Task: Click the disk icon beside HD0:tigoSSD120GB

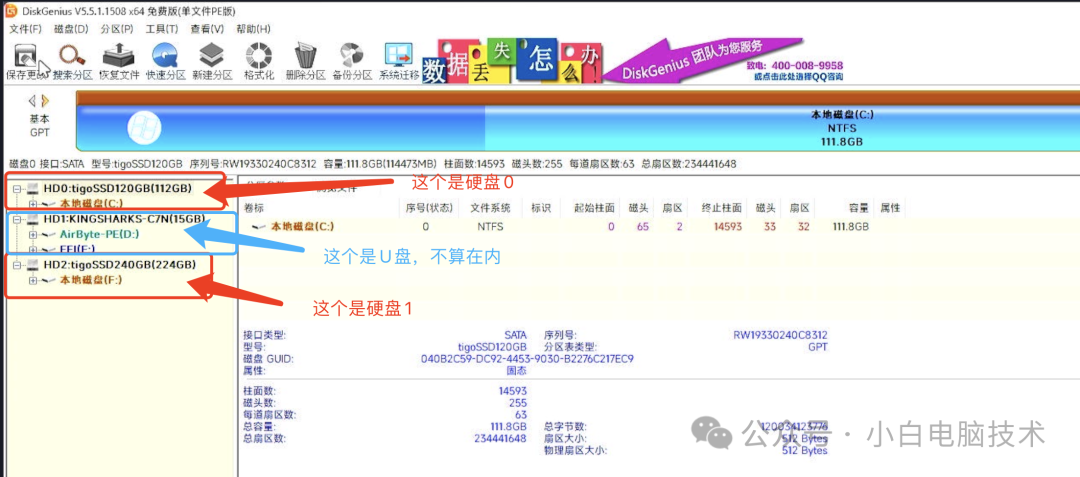Action: 33,187
